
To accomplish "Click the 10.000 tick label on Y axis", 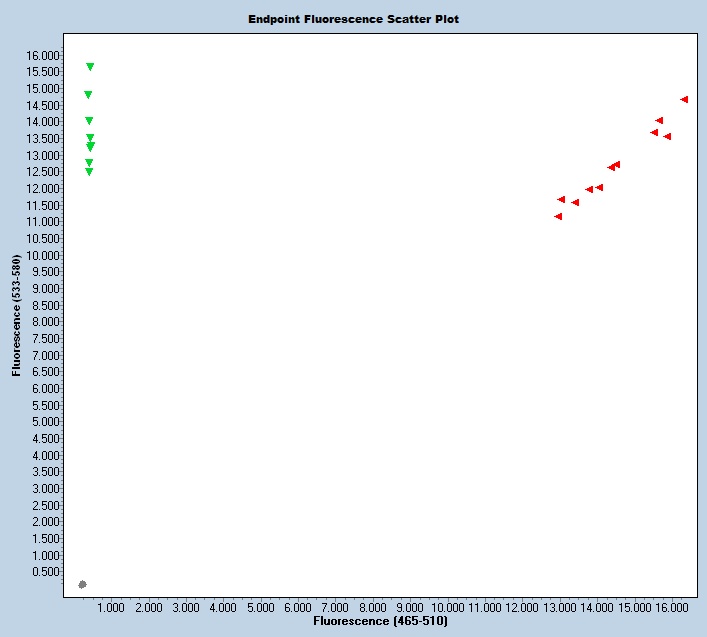I will (x=44, y=255).
